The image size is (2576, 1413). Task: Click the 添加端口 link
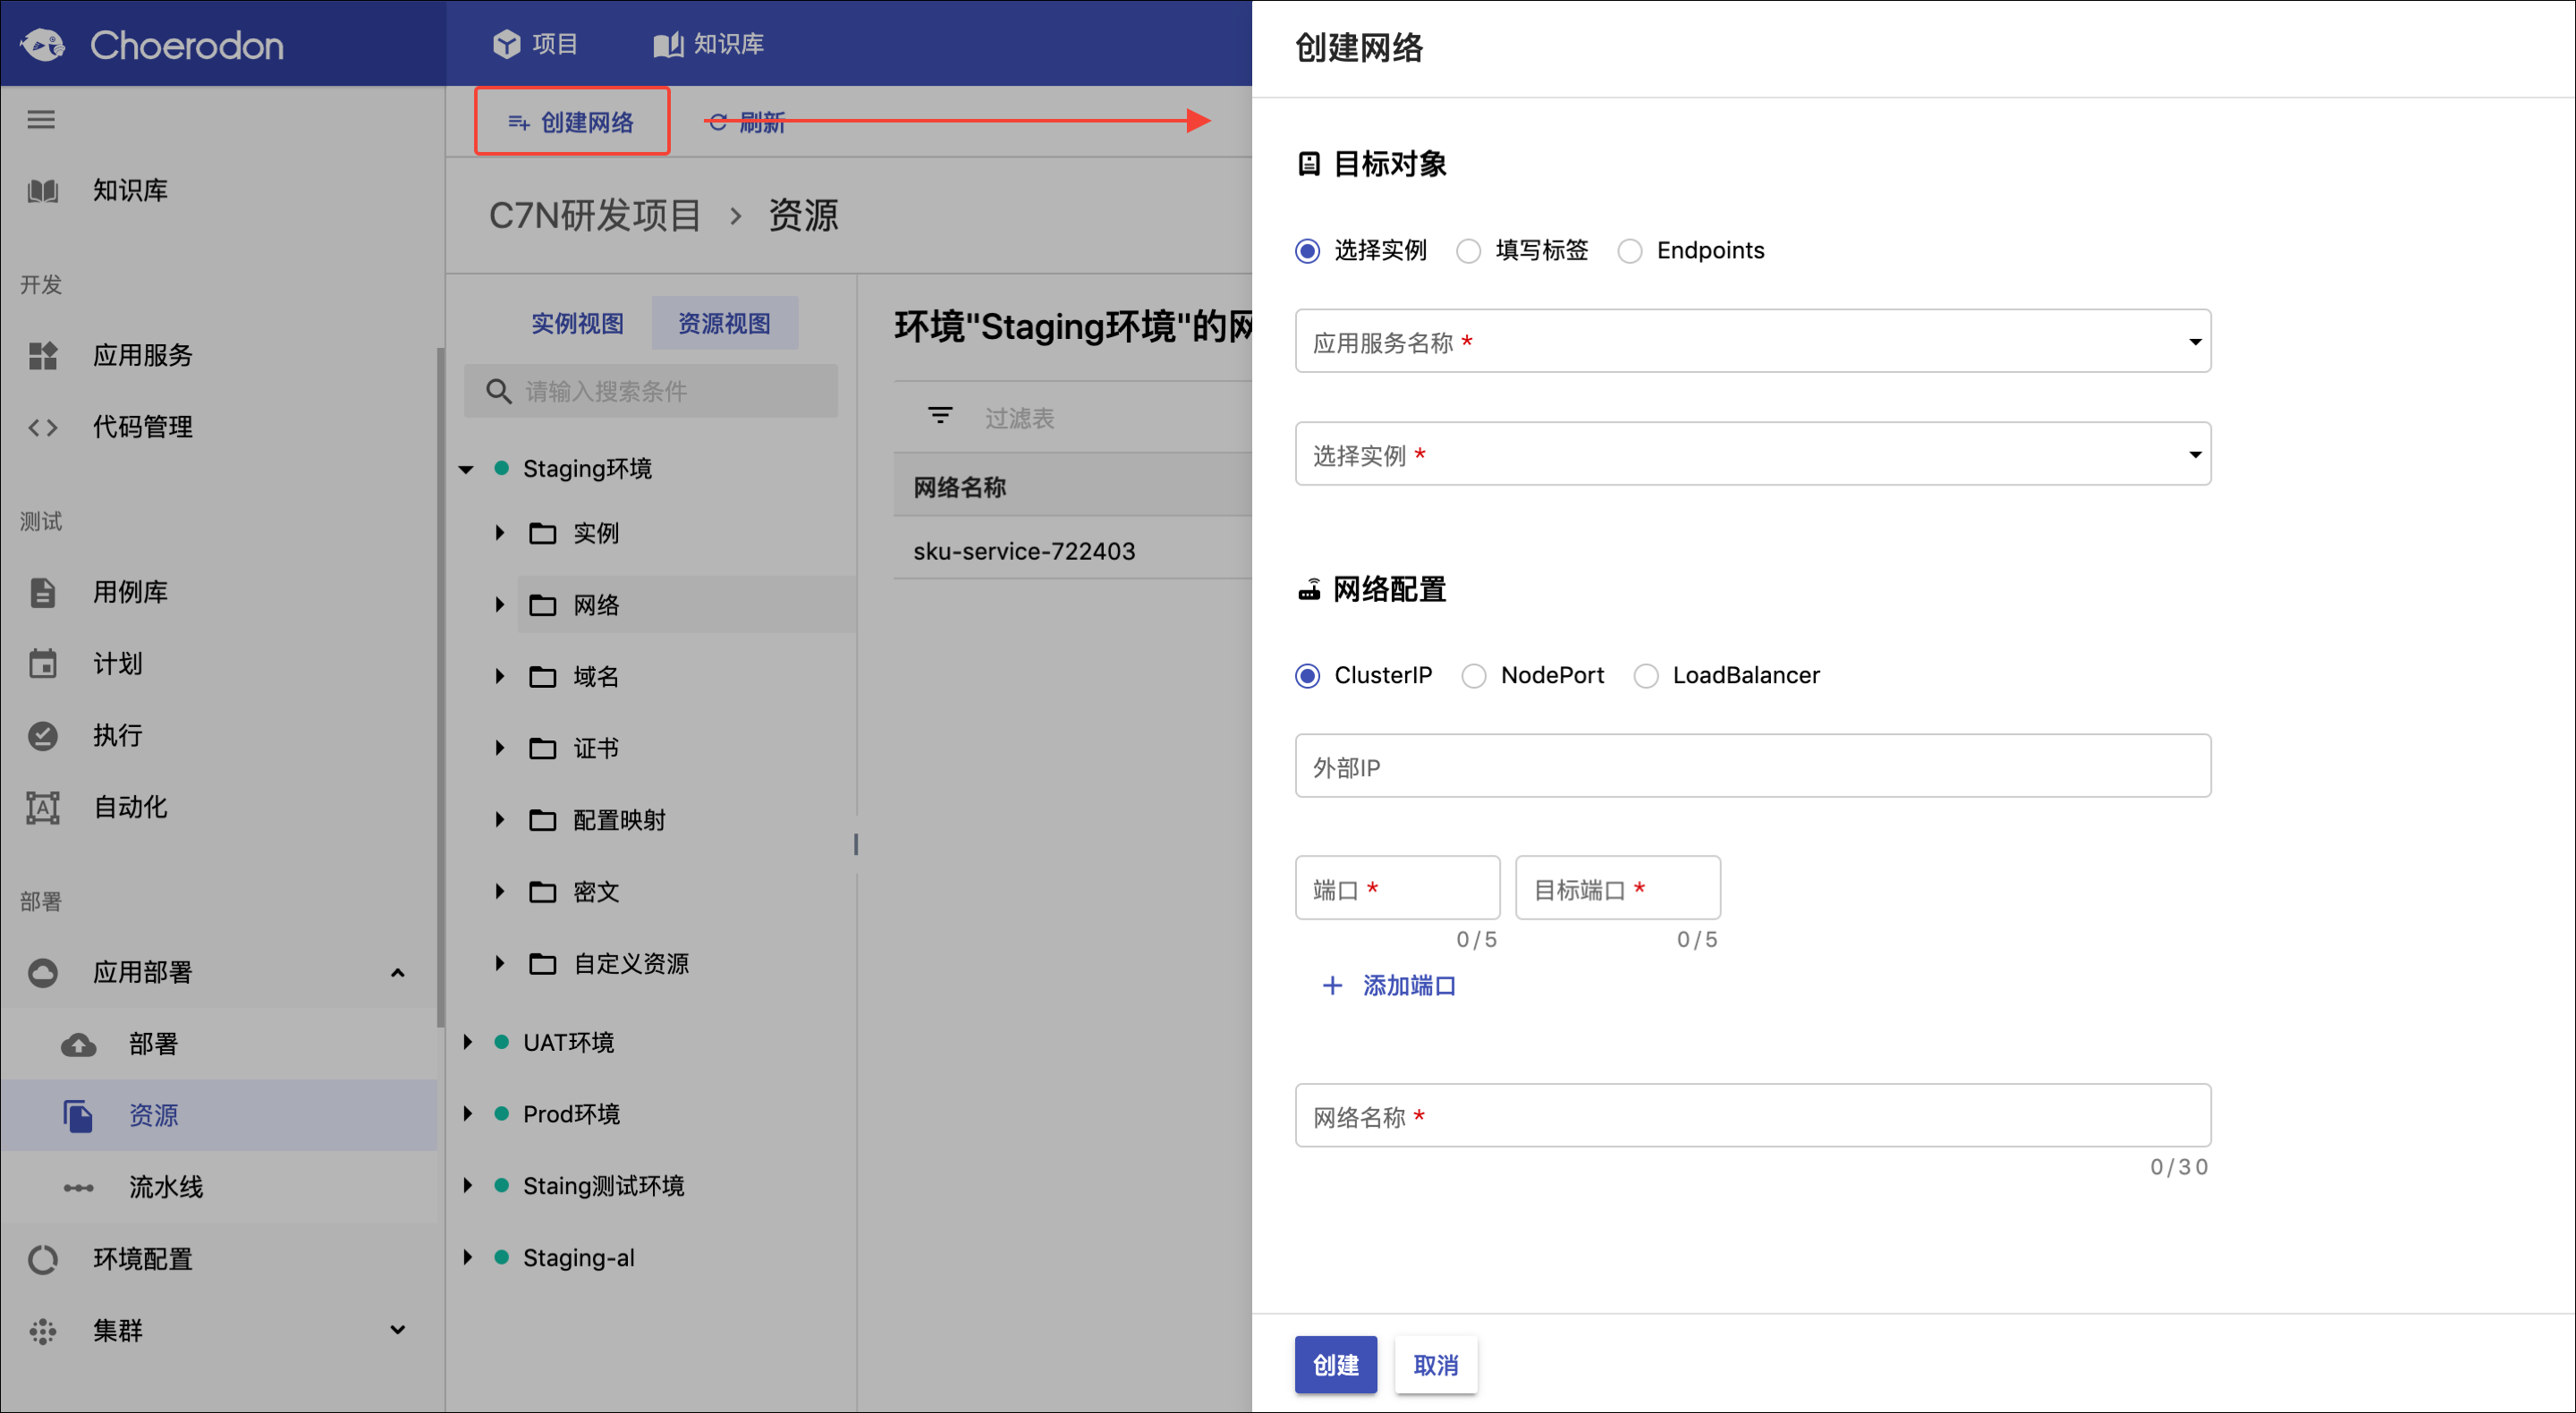point(1409,986)
